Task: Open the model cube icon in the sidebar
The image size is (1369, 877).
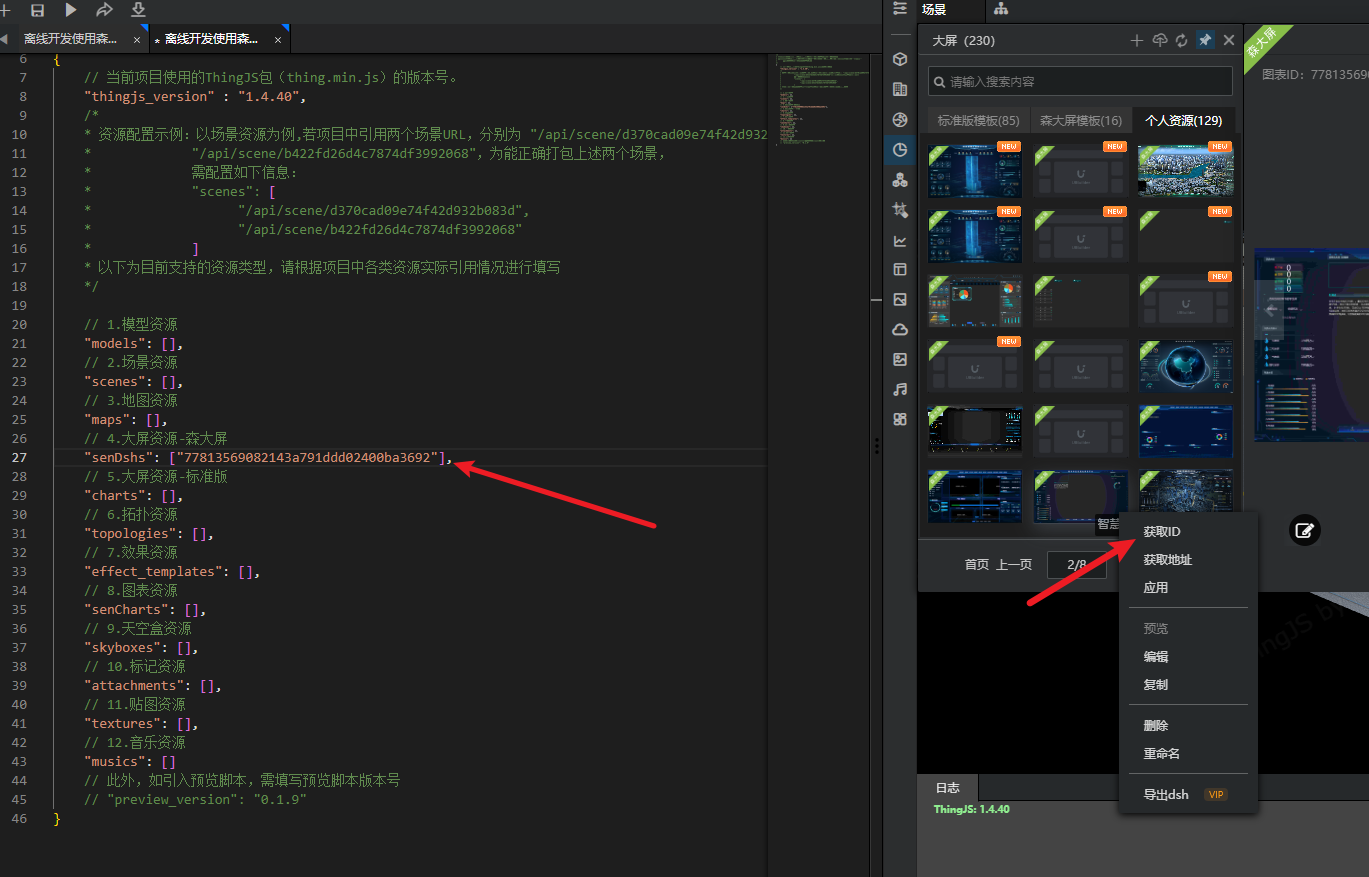Action: click(900, 60)
